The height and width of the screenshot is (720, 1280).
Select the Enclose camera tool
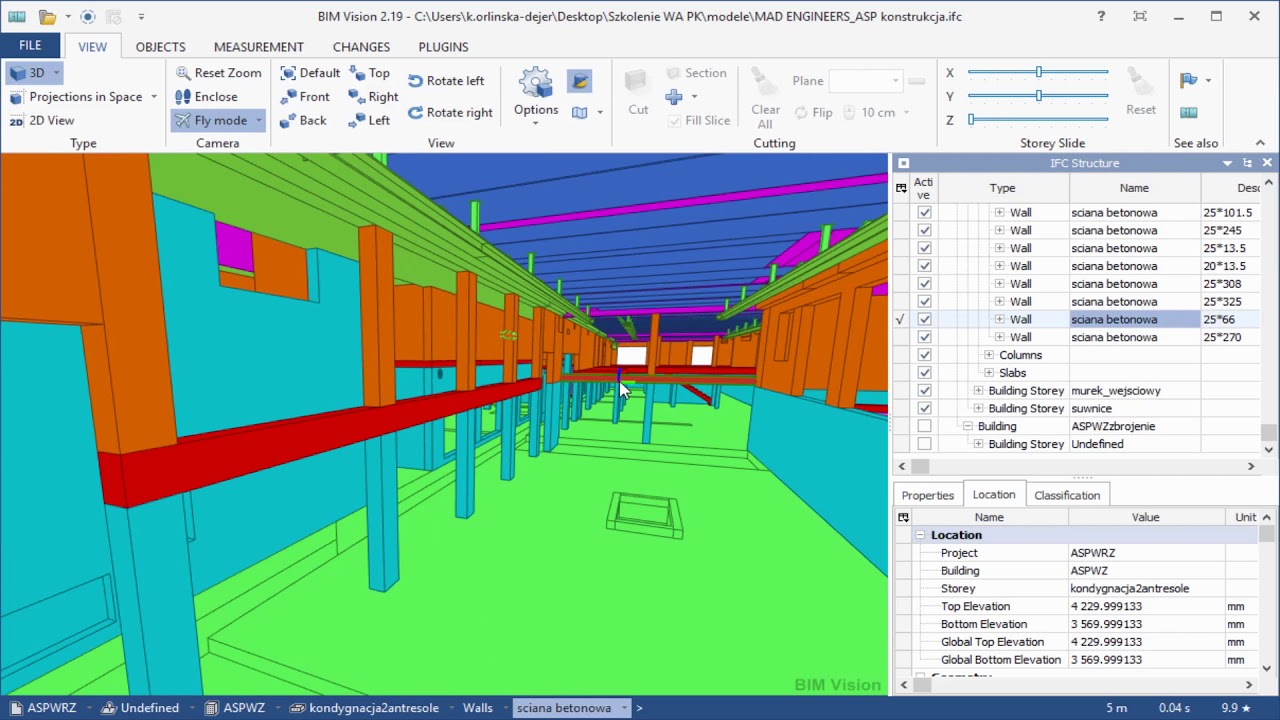[x=206, y=97]
